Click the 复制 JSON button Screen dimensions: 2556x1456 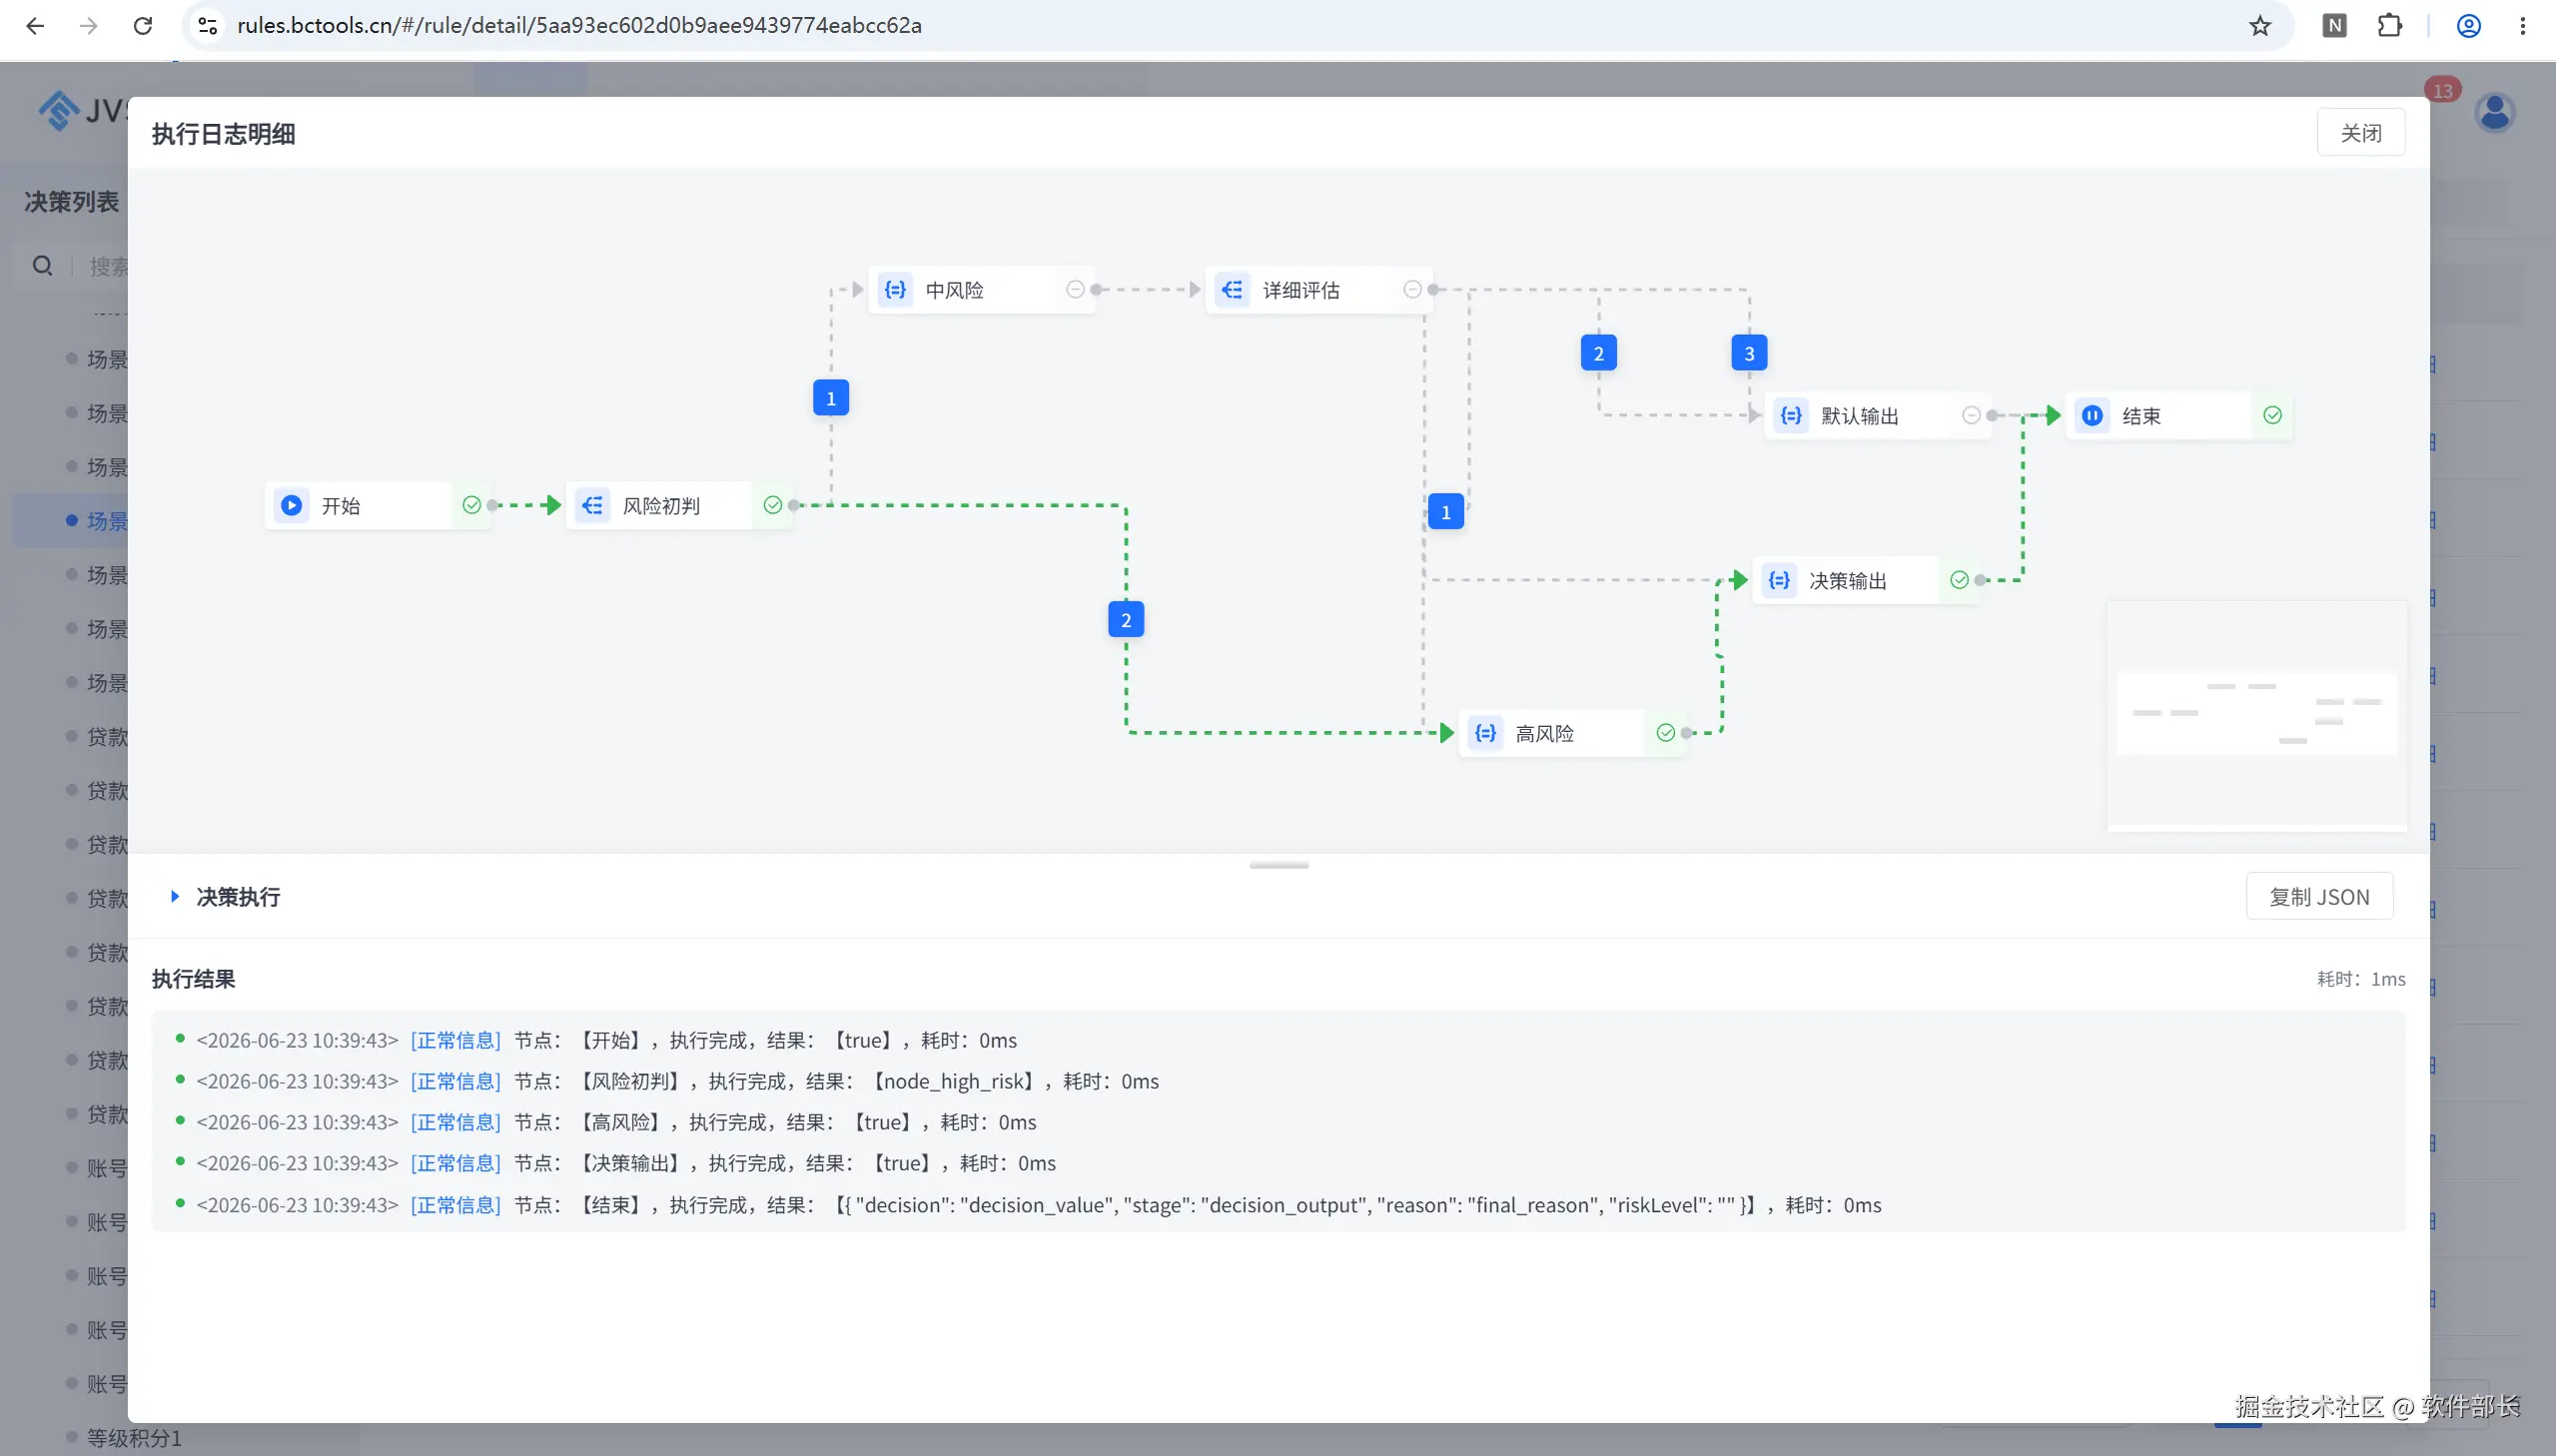click(2319, 897)
